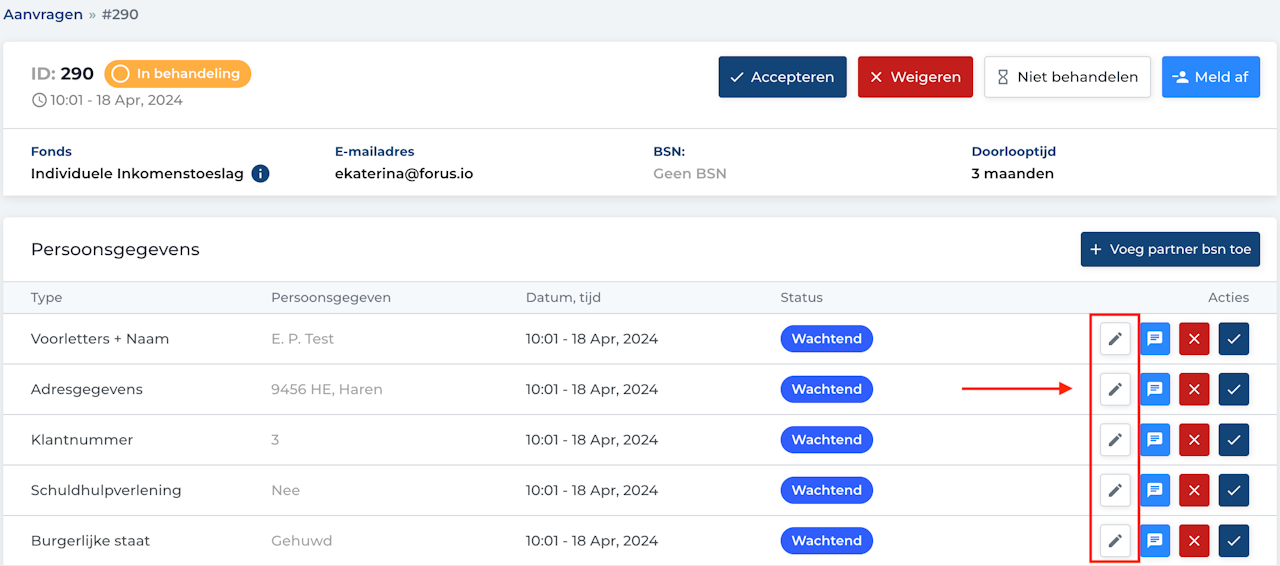Image resolution: width=1280 pixels, height=566 pixels.
Task: Open comment for Adresgegevens row
Action: (1155, 389)
